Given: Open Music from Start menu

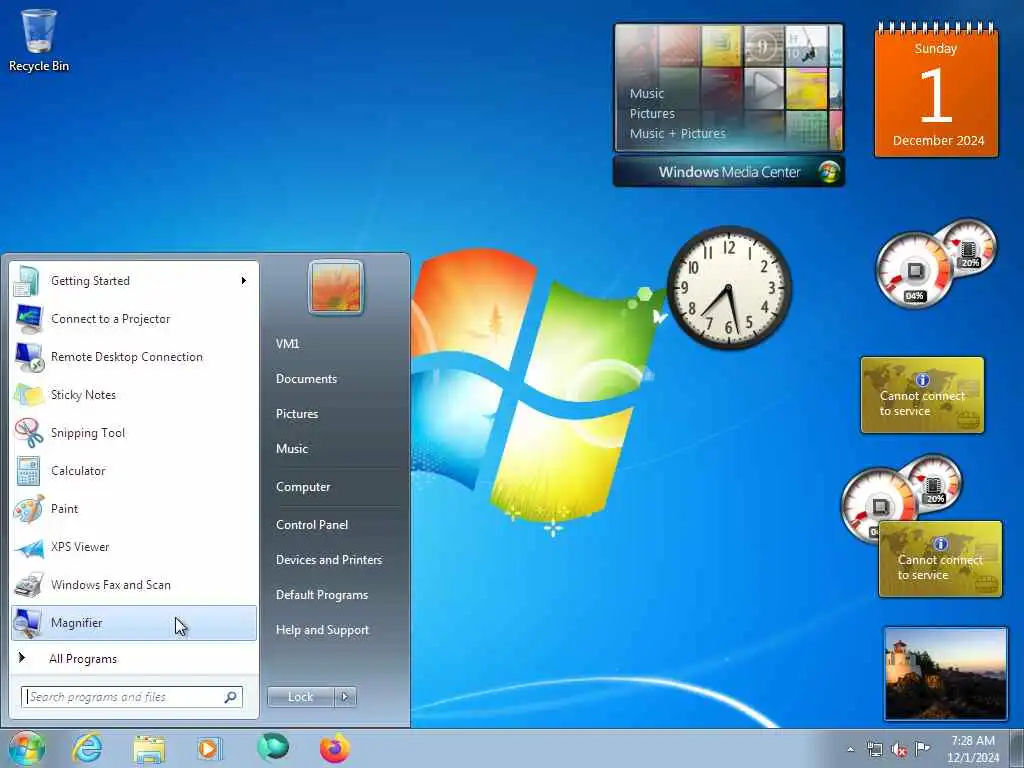Looking at the screenshot, I should click(x=292, y=449).
